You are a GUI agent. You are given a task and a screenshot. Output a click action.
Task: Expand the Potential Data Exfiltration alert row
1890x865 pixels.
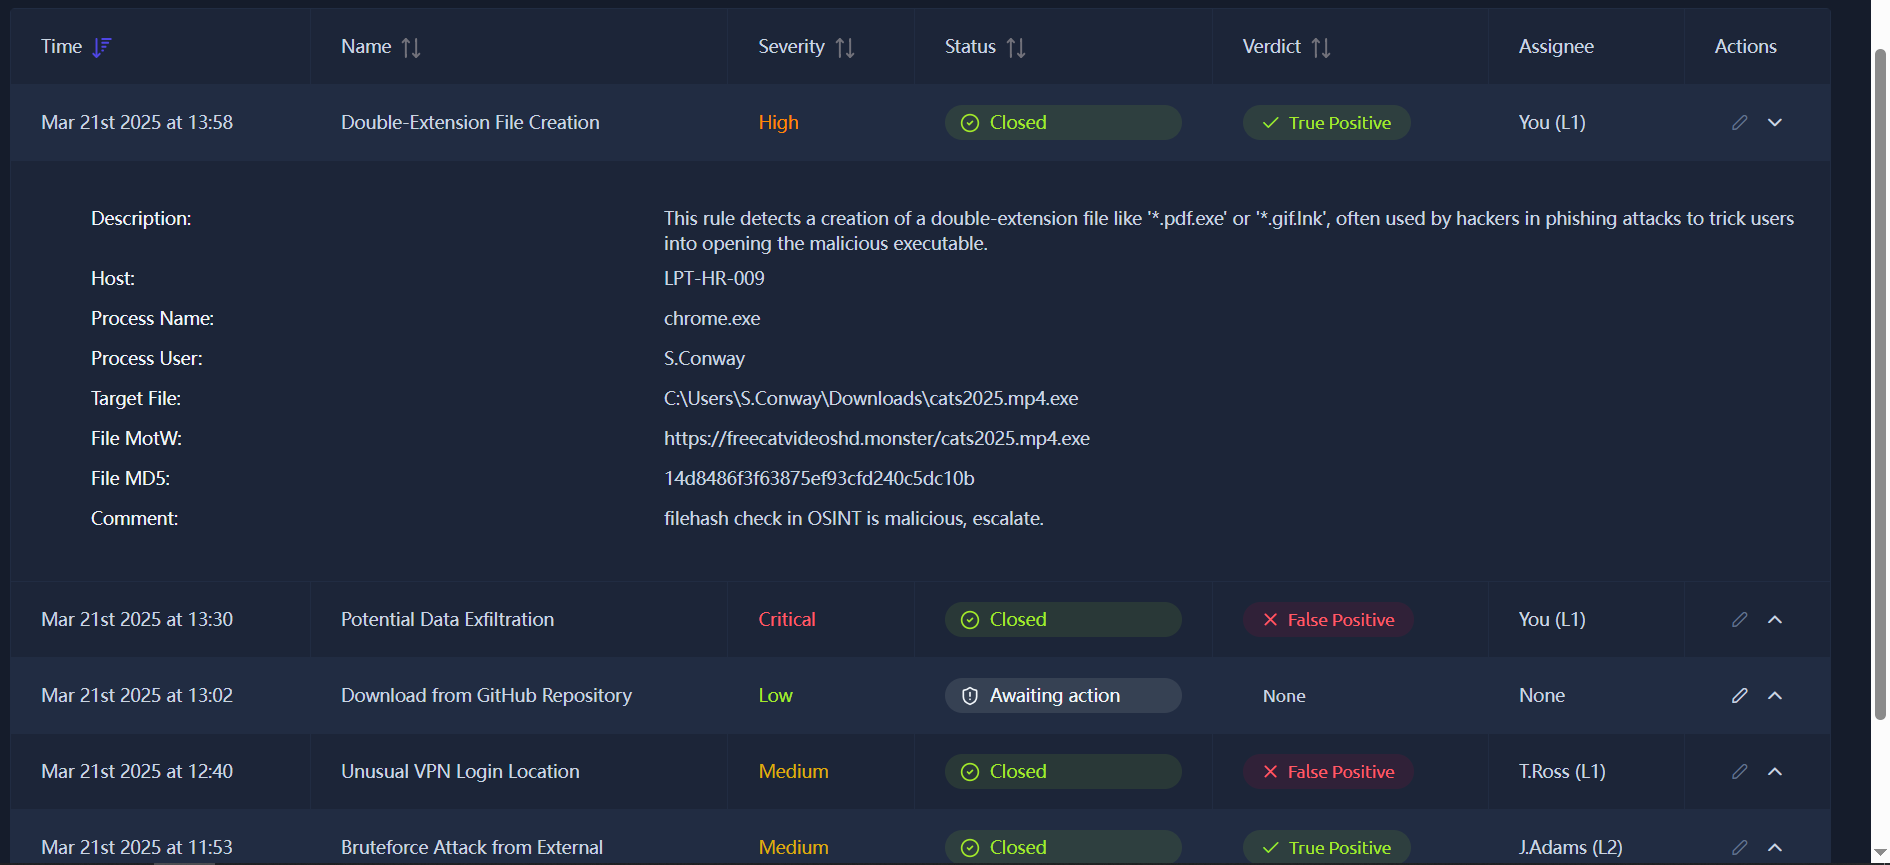pos(1775,619)
